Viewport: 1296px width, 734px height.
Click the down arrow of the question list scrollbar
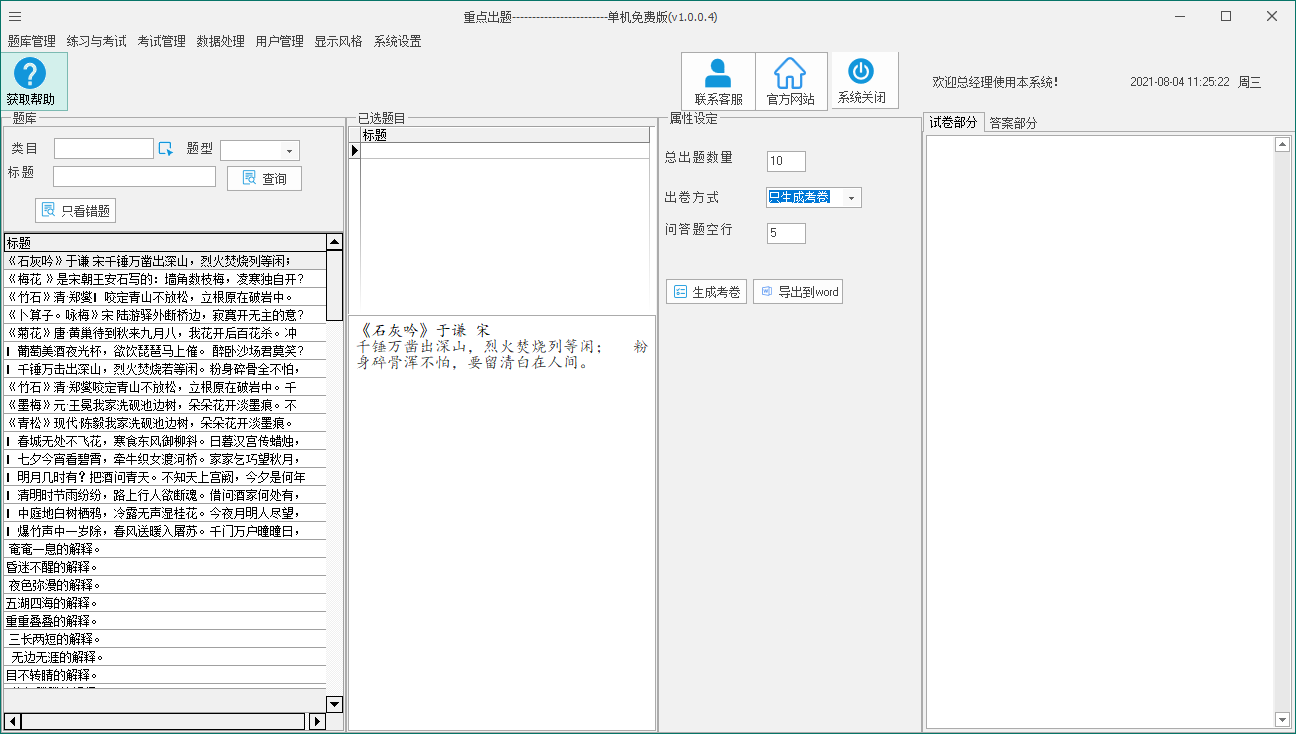334,704
